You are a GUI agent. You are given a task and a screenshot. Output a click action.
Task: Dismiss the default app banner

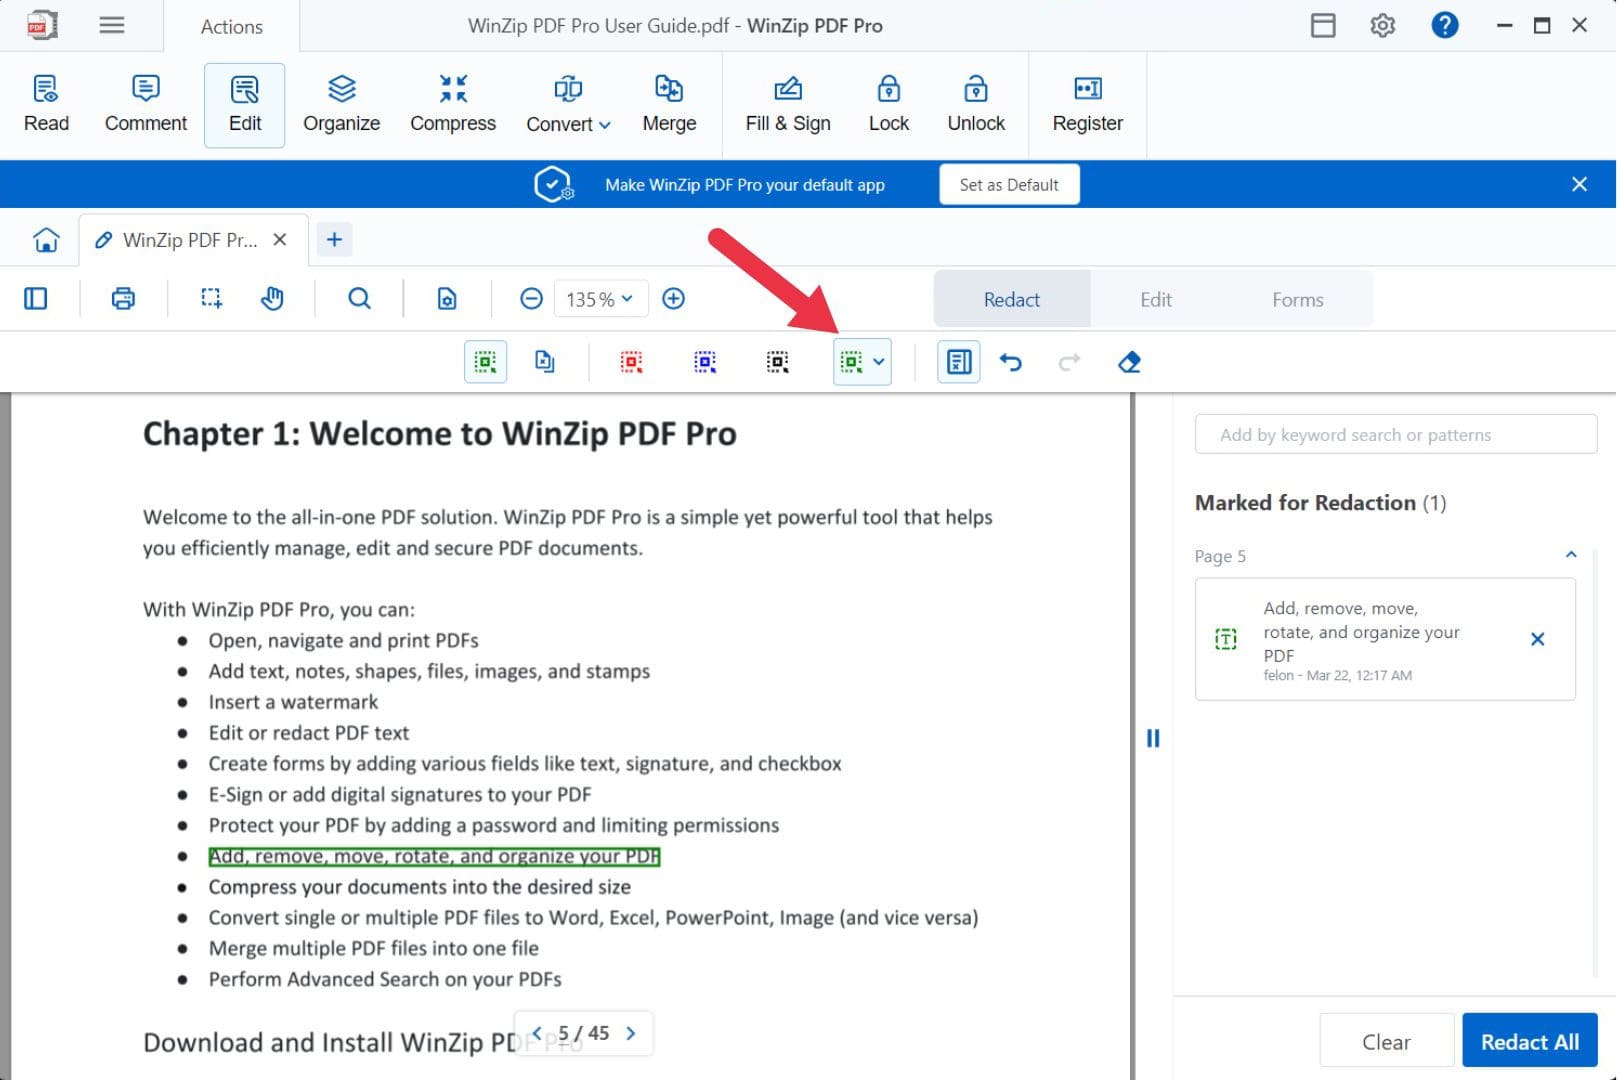[x=1579, y=184]
